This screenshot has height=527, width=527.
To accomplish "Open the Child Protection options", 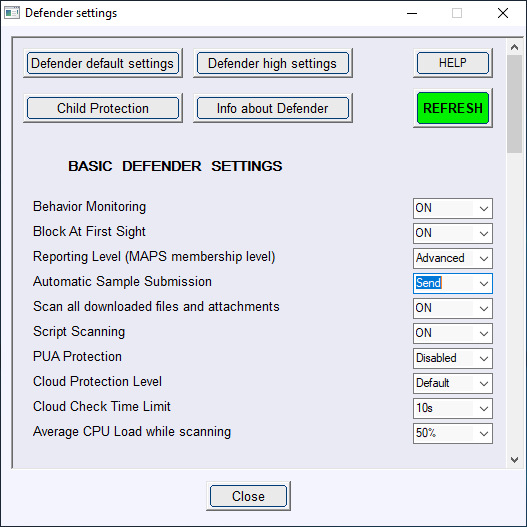I will click(103, 108).
